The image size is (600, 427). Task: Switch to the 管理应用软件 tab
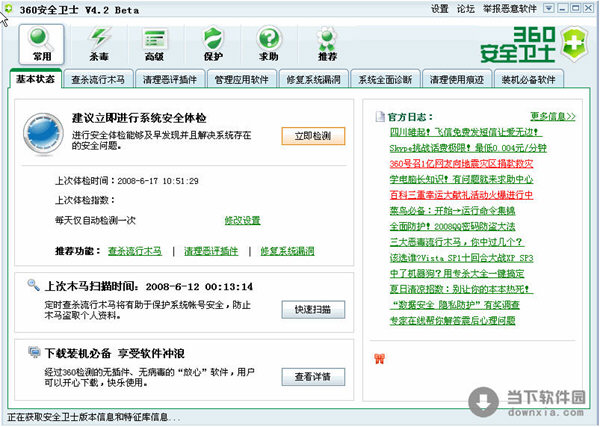click(x=241, y=80)
